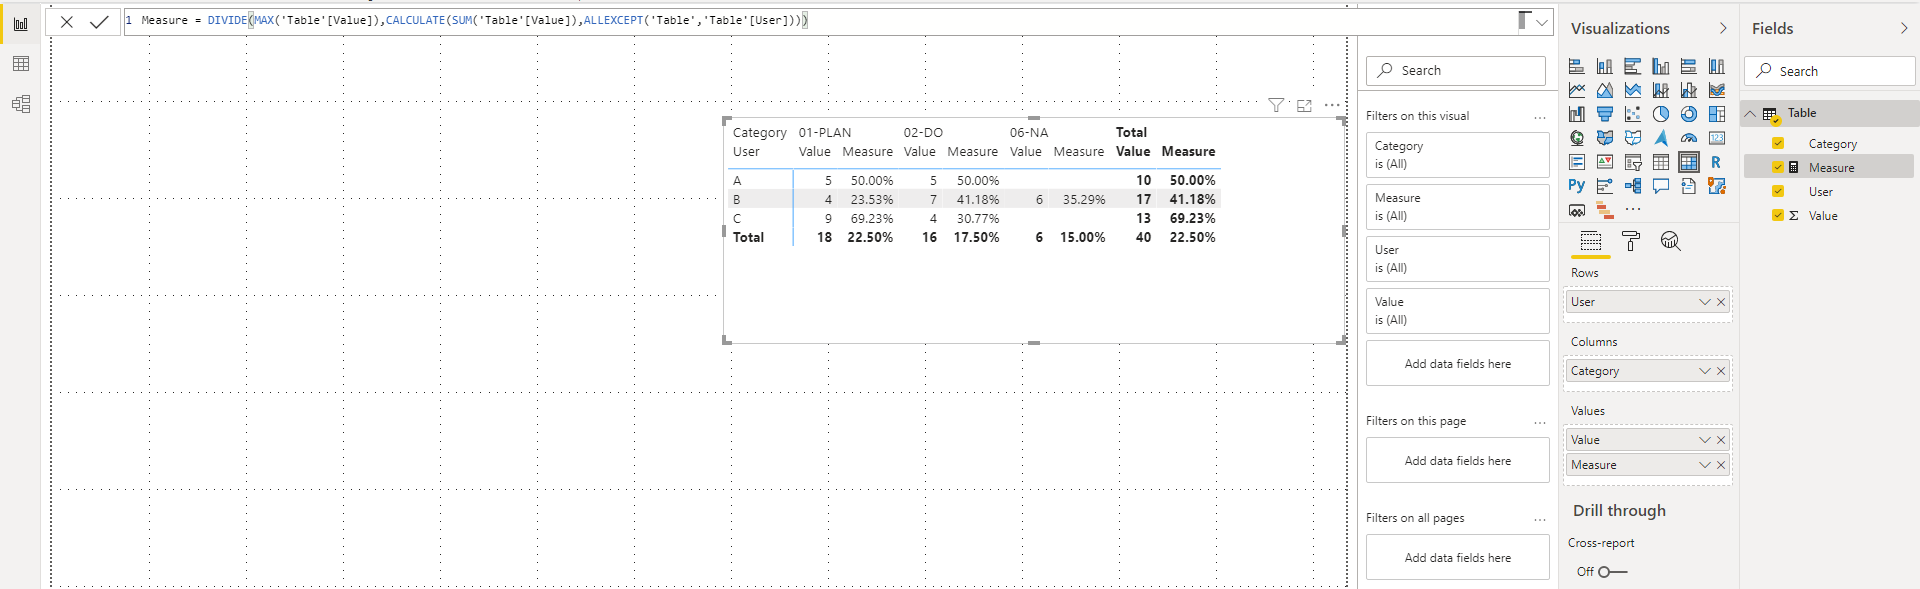Switch to Data view icon
Viewport: 1920px width, 589px height.
(x=20, y=64)
